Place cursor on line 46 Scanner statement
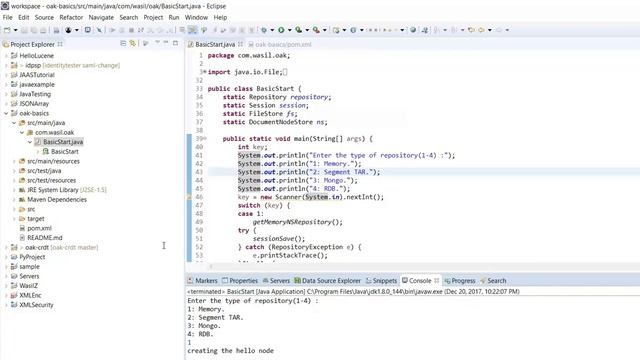Viewport: 640px width, 360px height. tap(311, 197)
